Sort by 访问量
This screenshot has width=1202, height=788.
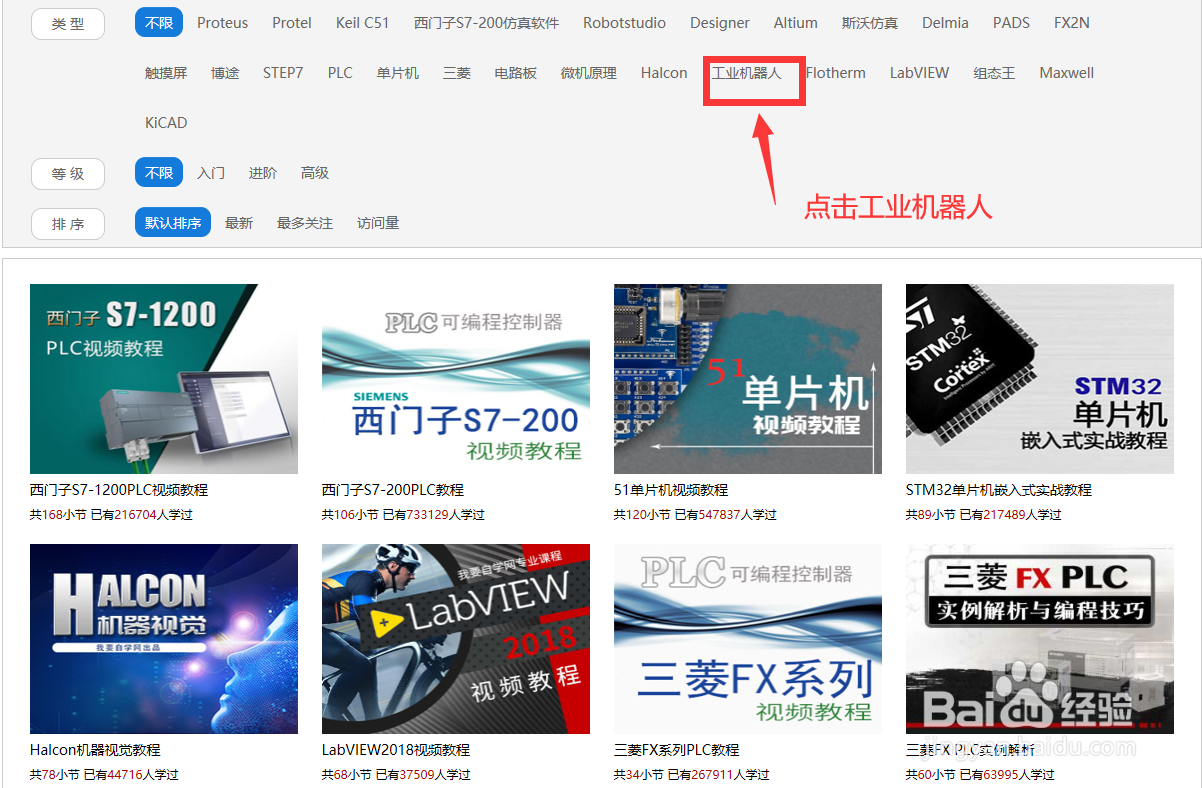[378, 223]
